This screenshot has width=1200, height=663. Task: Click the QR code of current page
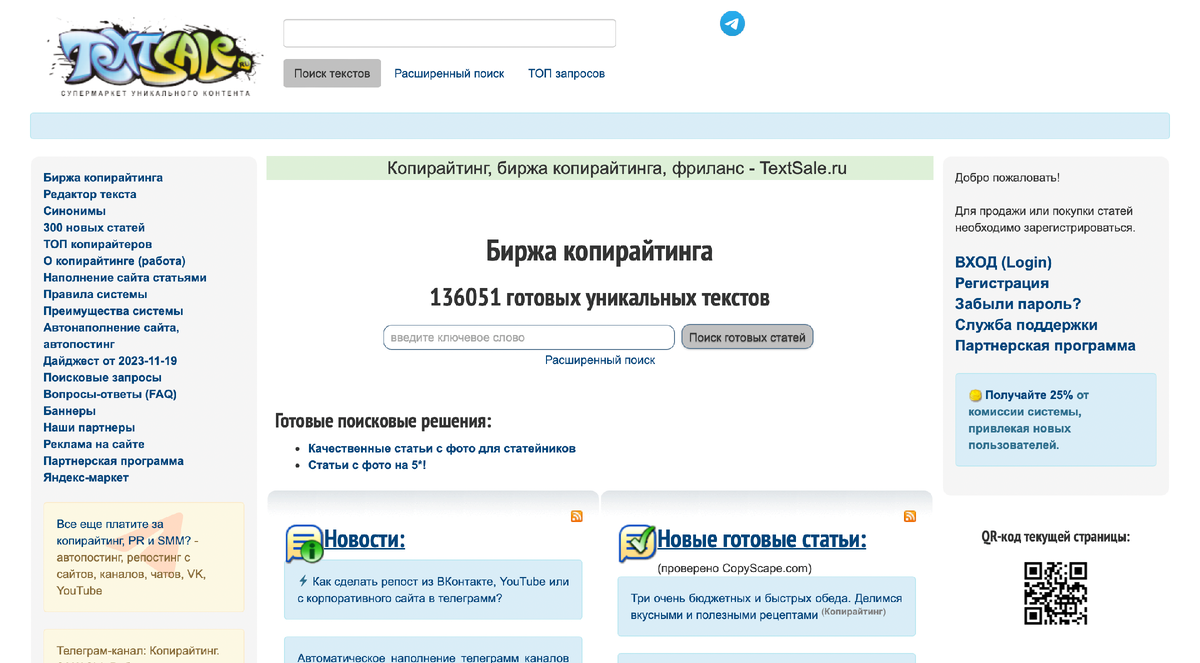pos(1055,594)
